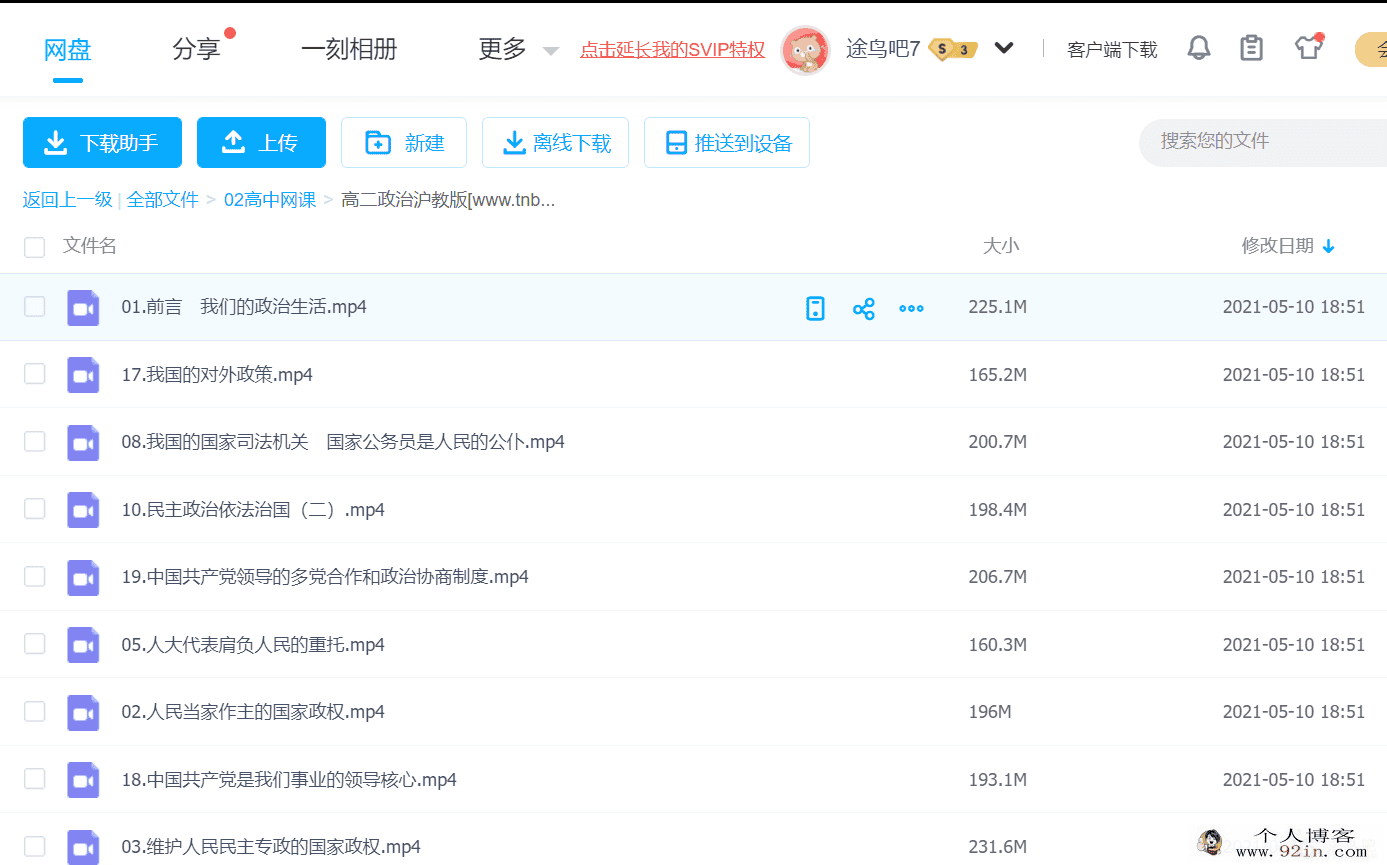Click video icon of 19.中国共产党领导的多党合作 file

click(x=83, y=577)
